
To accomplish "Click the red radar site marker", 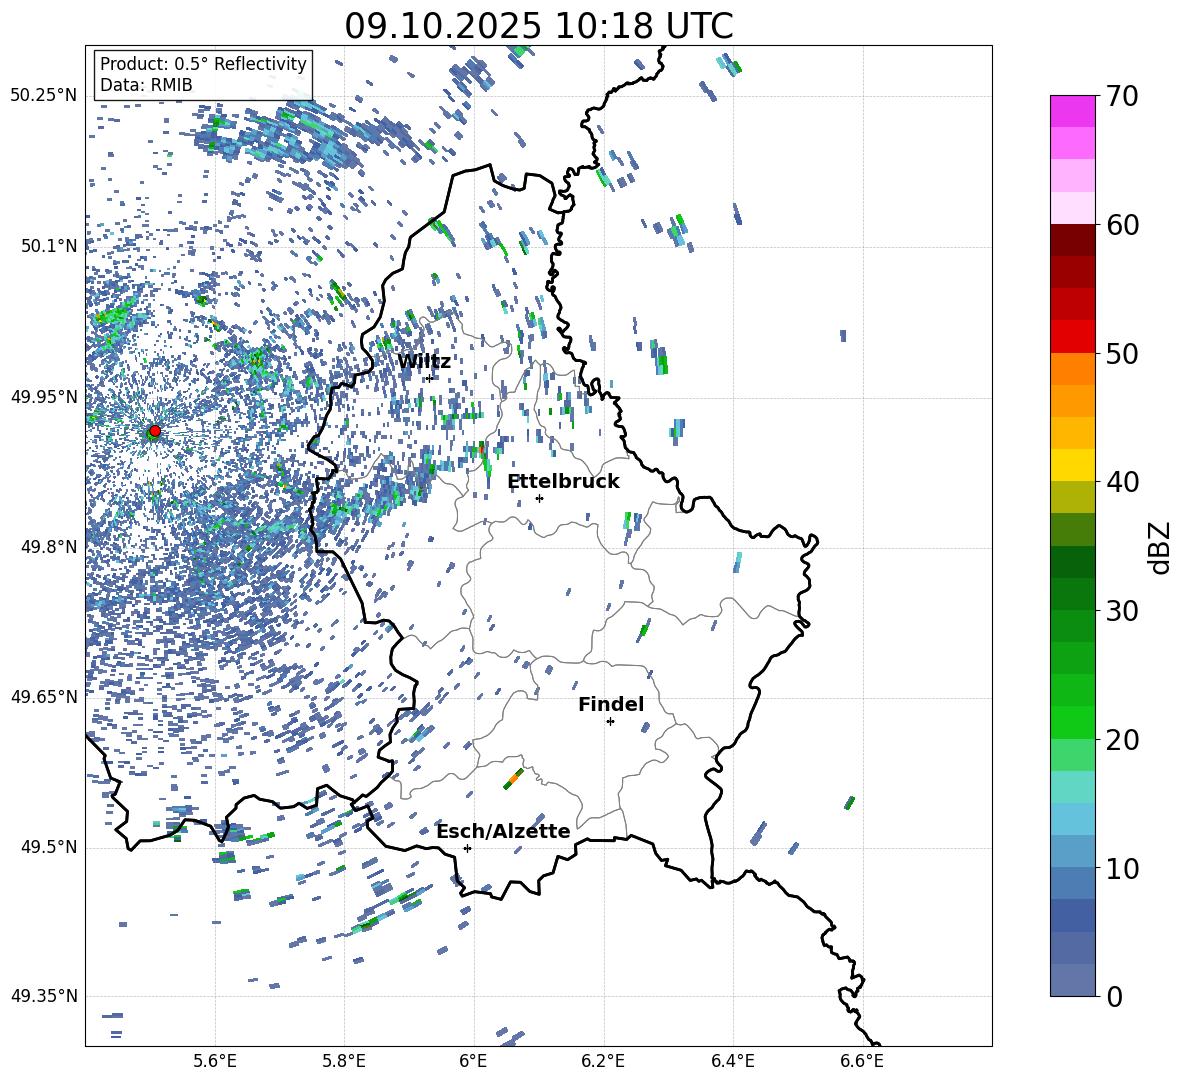I will [154, 431].
